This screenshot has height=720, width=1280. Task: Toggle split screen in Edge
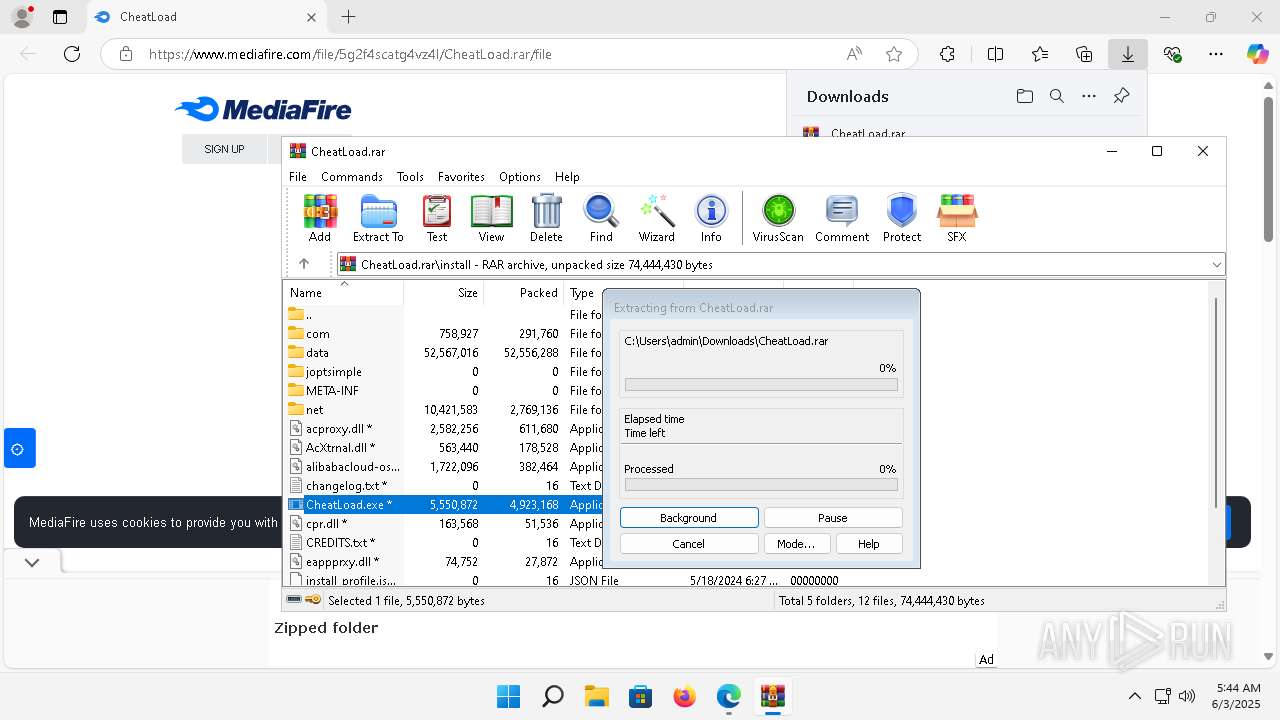(x=995, y=54)
